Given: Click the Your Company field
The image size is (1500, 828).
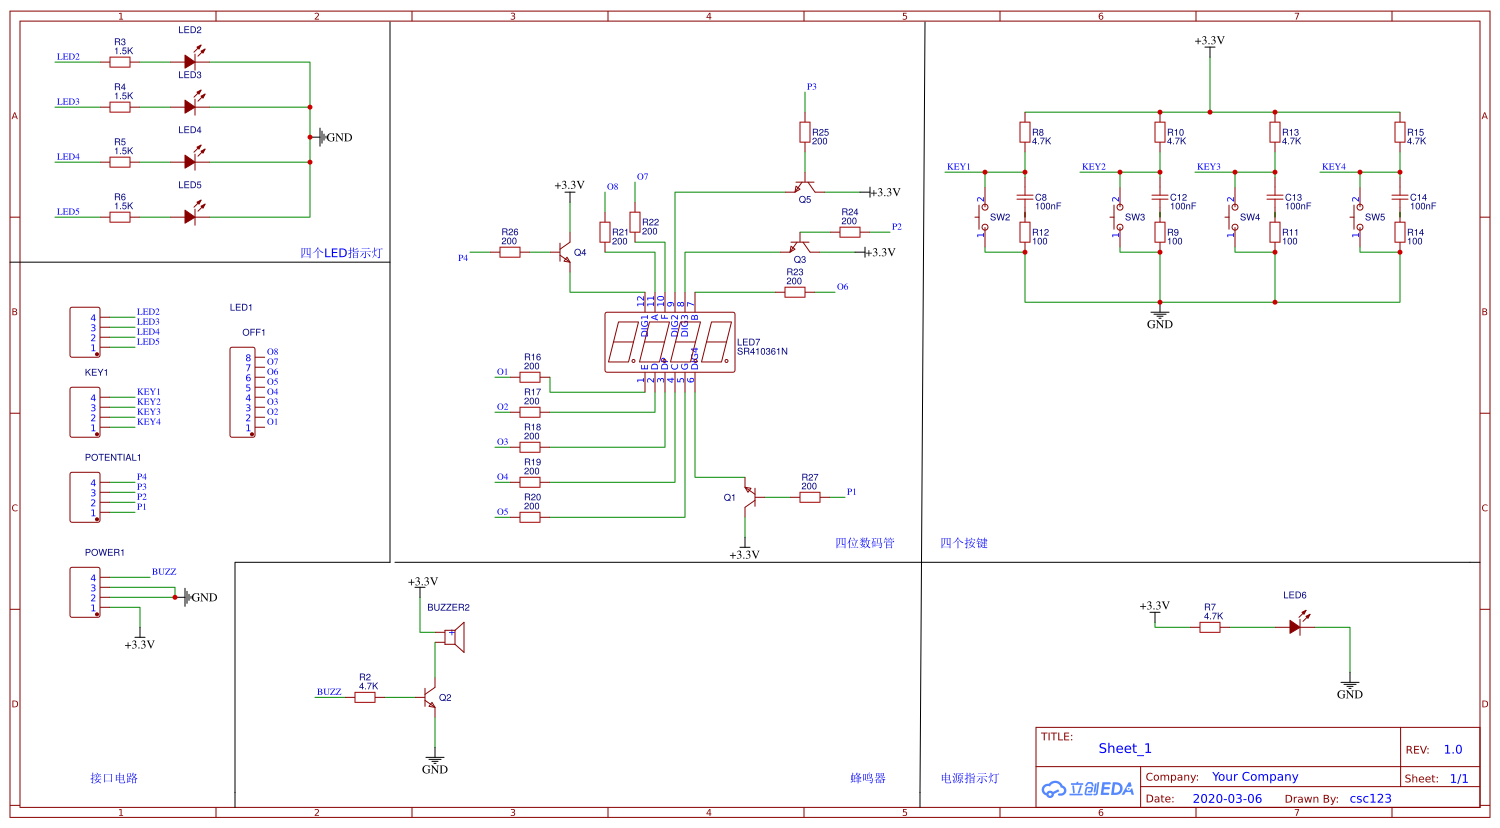Looking at the screenshot, I should click(x=1255, y=777).
